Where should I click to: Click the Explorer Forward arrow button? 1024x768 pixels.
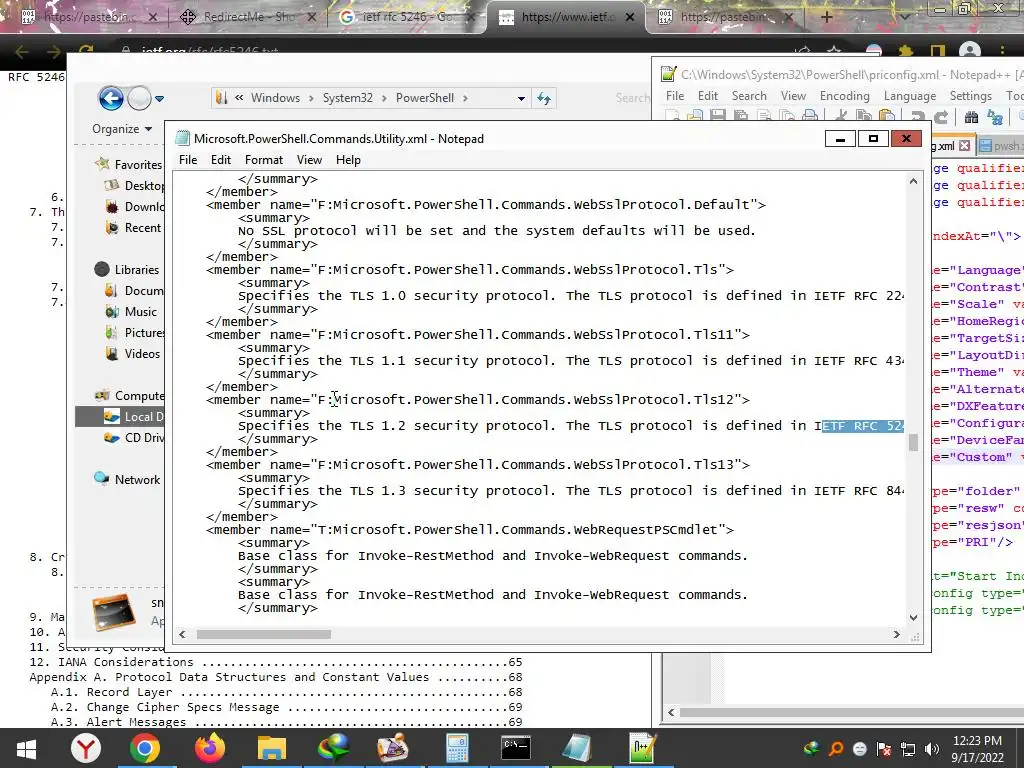coord(139,99)
